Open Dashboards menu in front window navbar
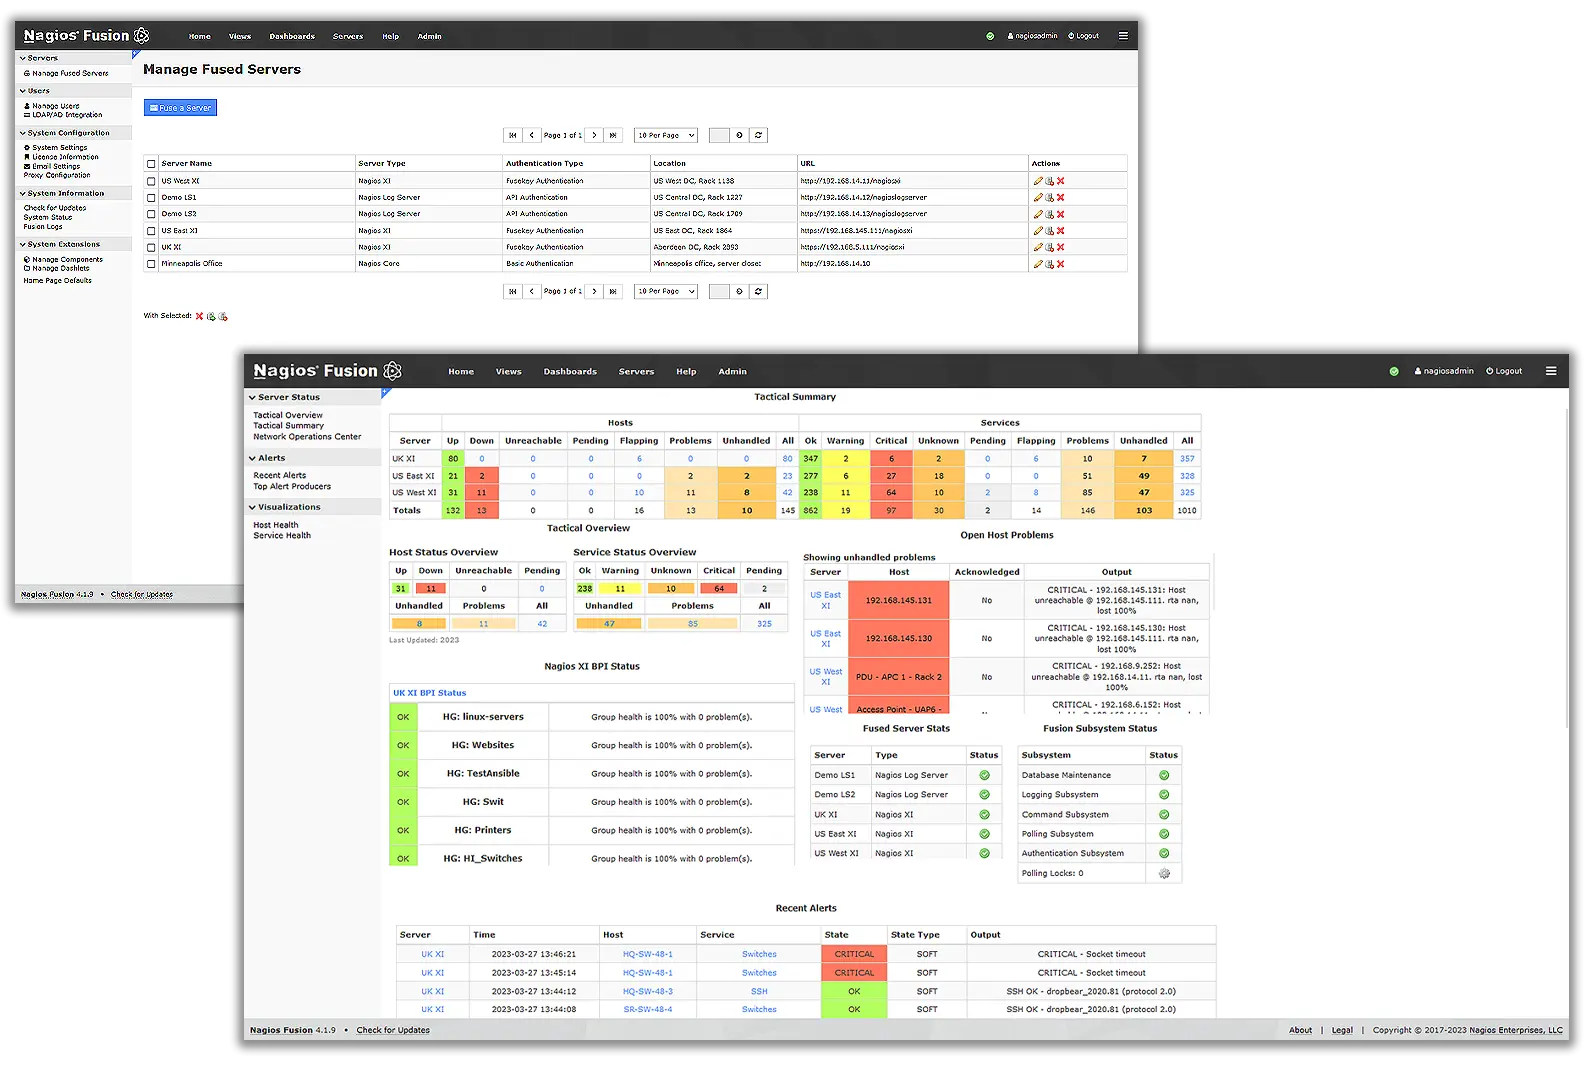The width and height of the screenshot is (1584, 1080). pyautogui.click(x=570, y=371)
